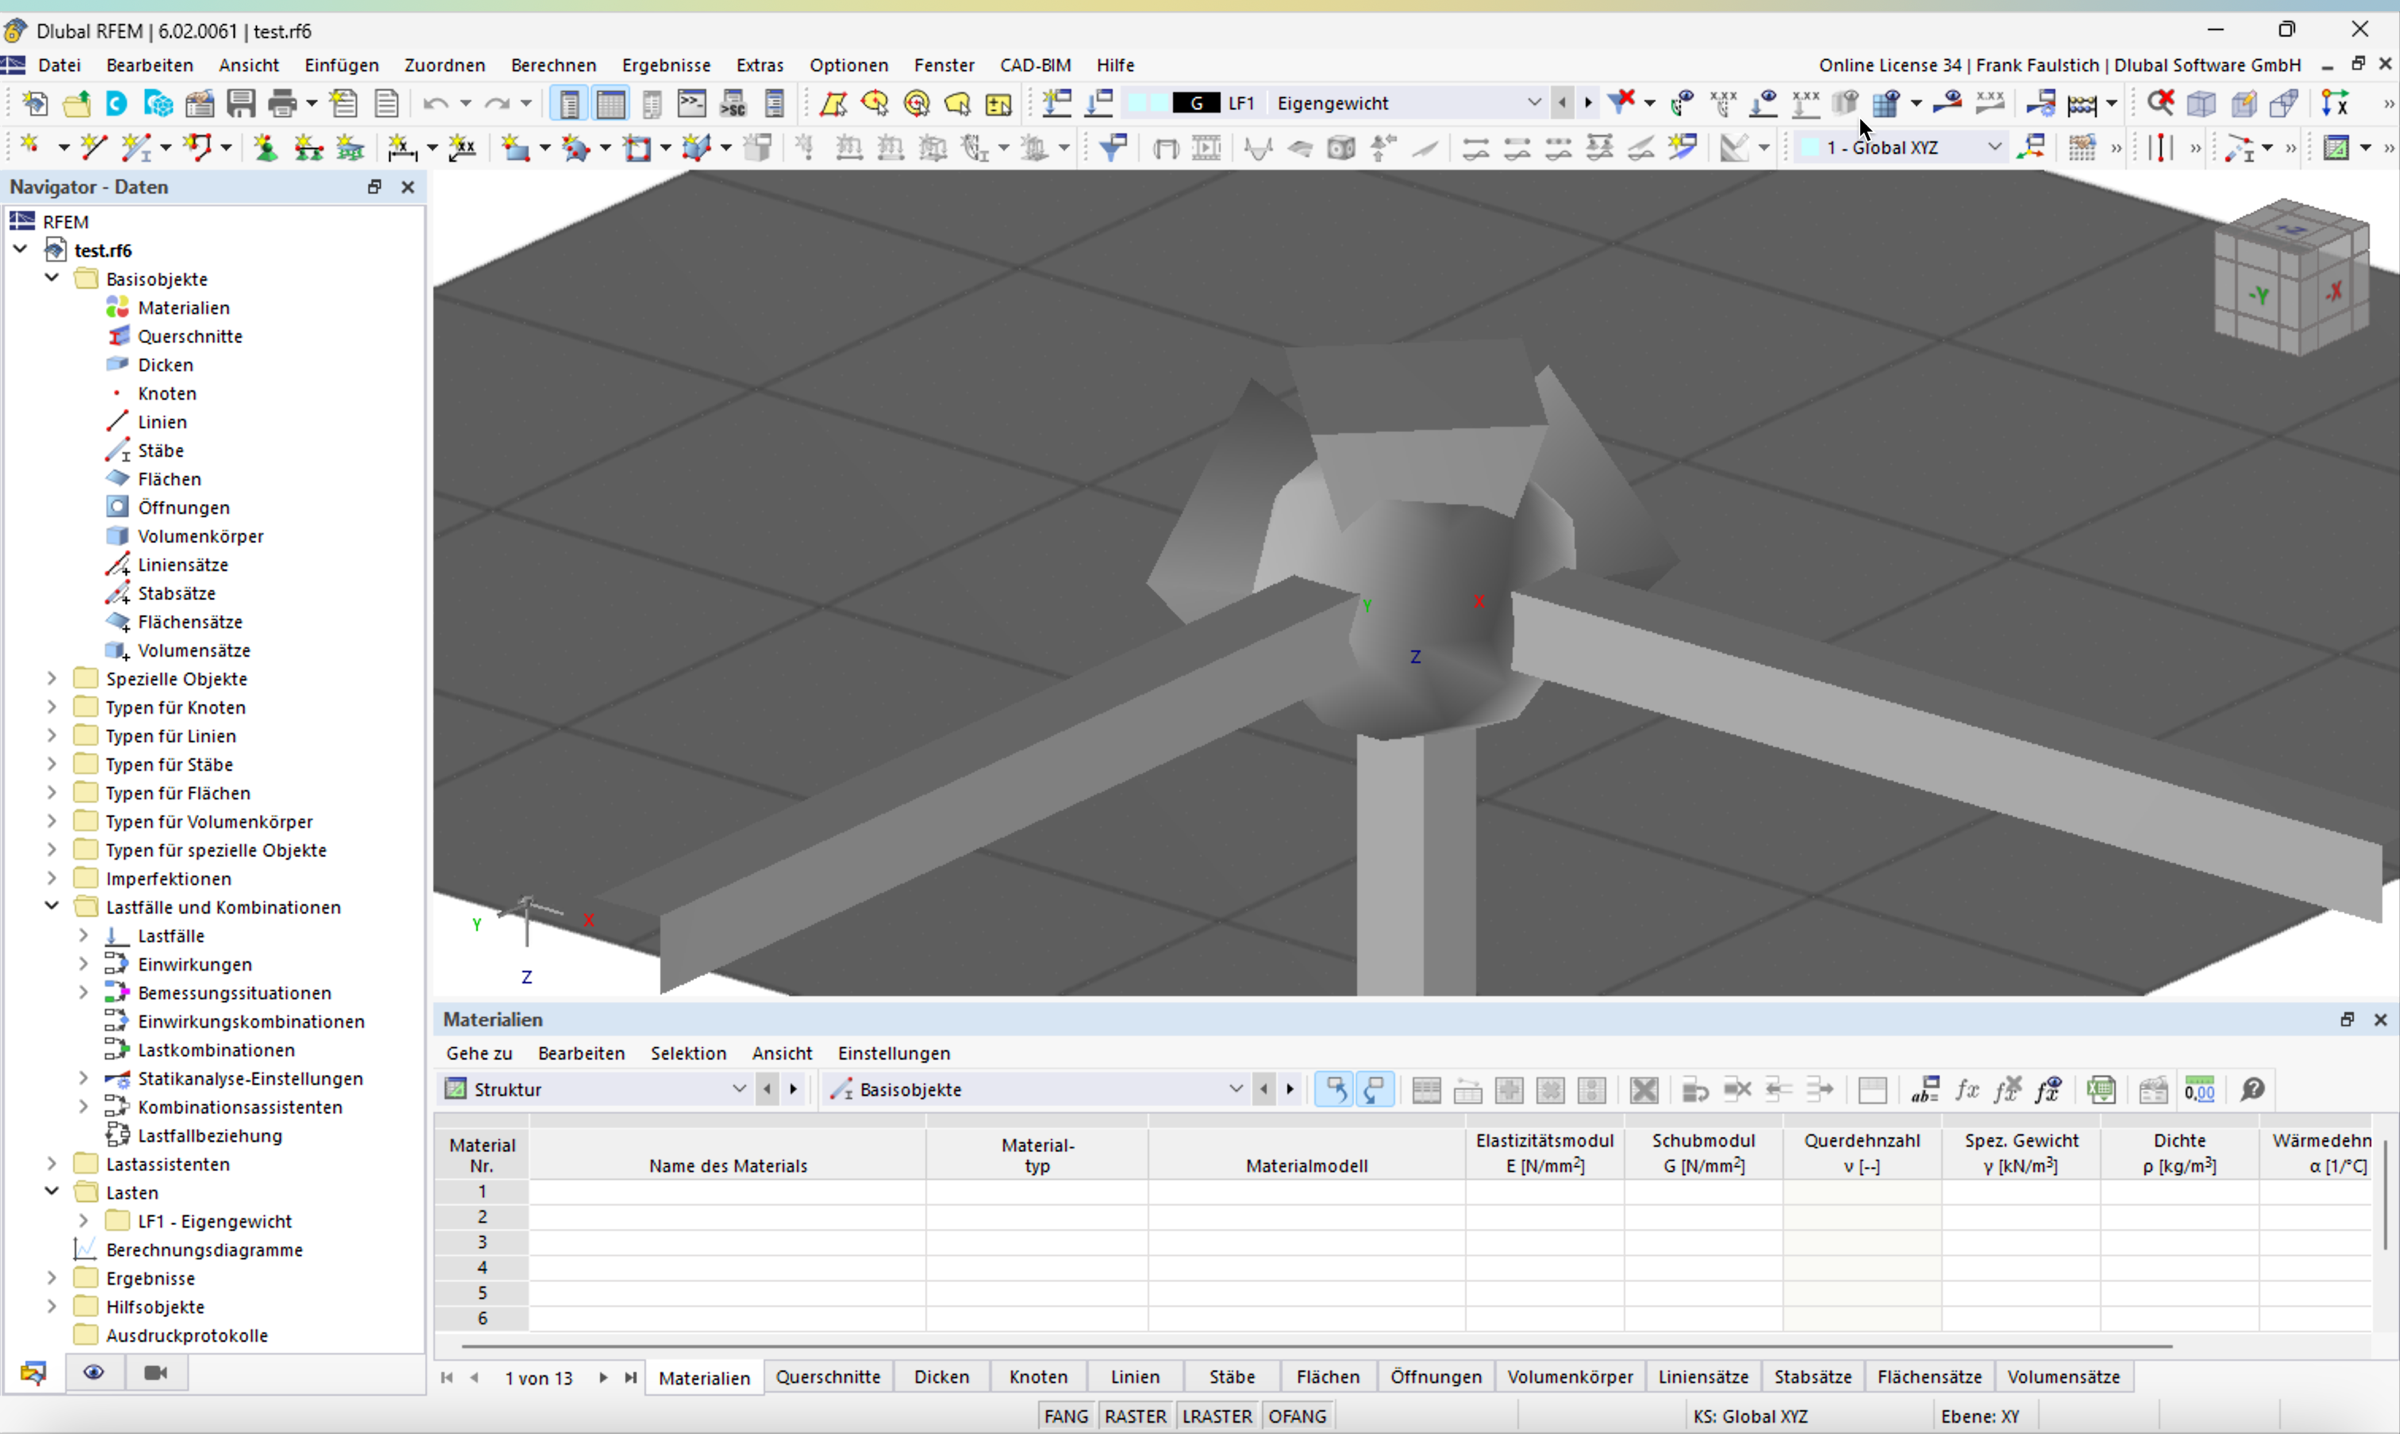Image resolution: width=2400 pixels, height=1434 pixels.
Task: Expand the Lastfälle tree node
Action: [84, 935]
